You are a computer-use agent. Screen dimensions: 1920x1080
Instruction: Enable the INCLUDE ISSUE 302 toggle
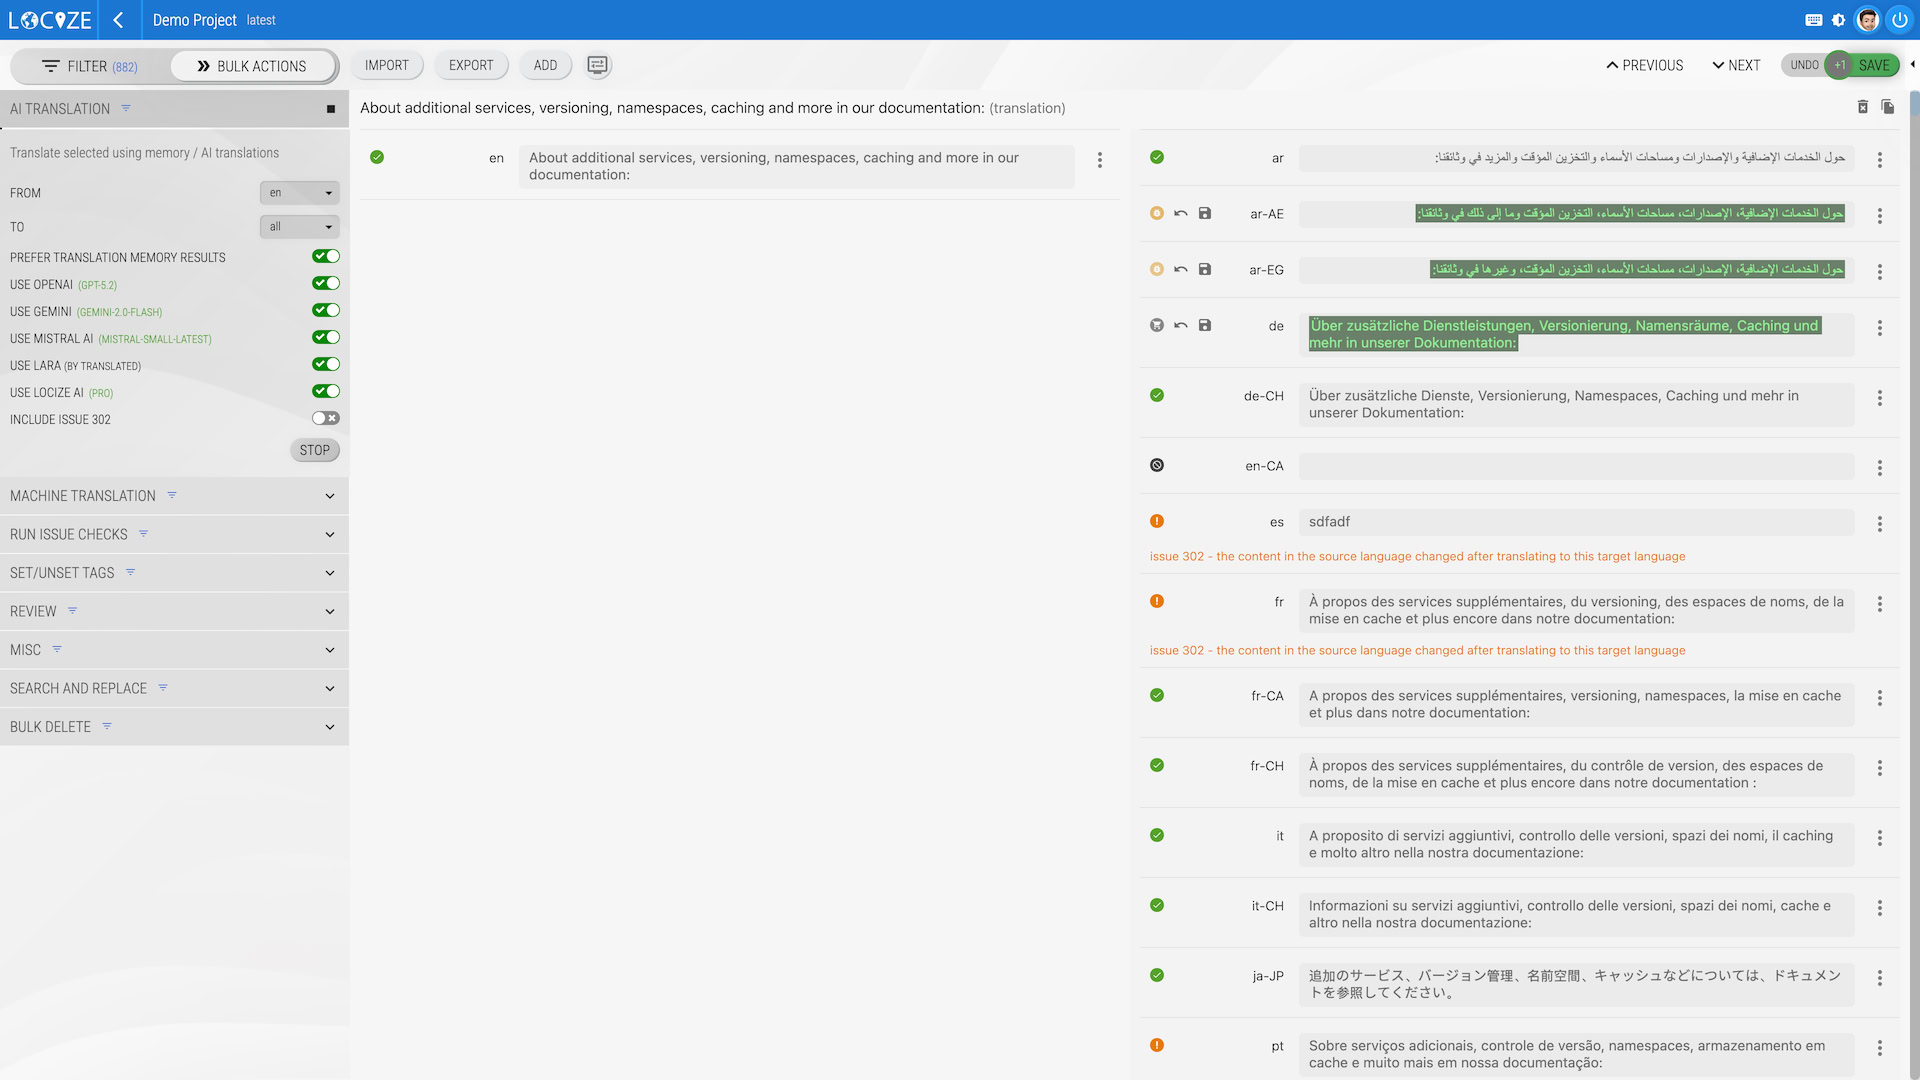click(326, 418)
